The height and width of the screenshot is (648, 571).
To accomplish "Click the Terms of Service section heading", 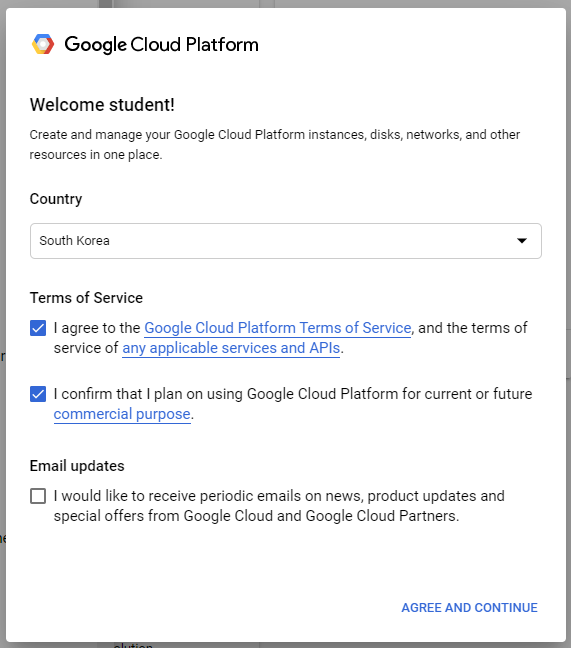I will coord(86,298).
